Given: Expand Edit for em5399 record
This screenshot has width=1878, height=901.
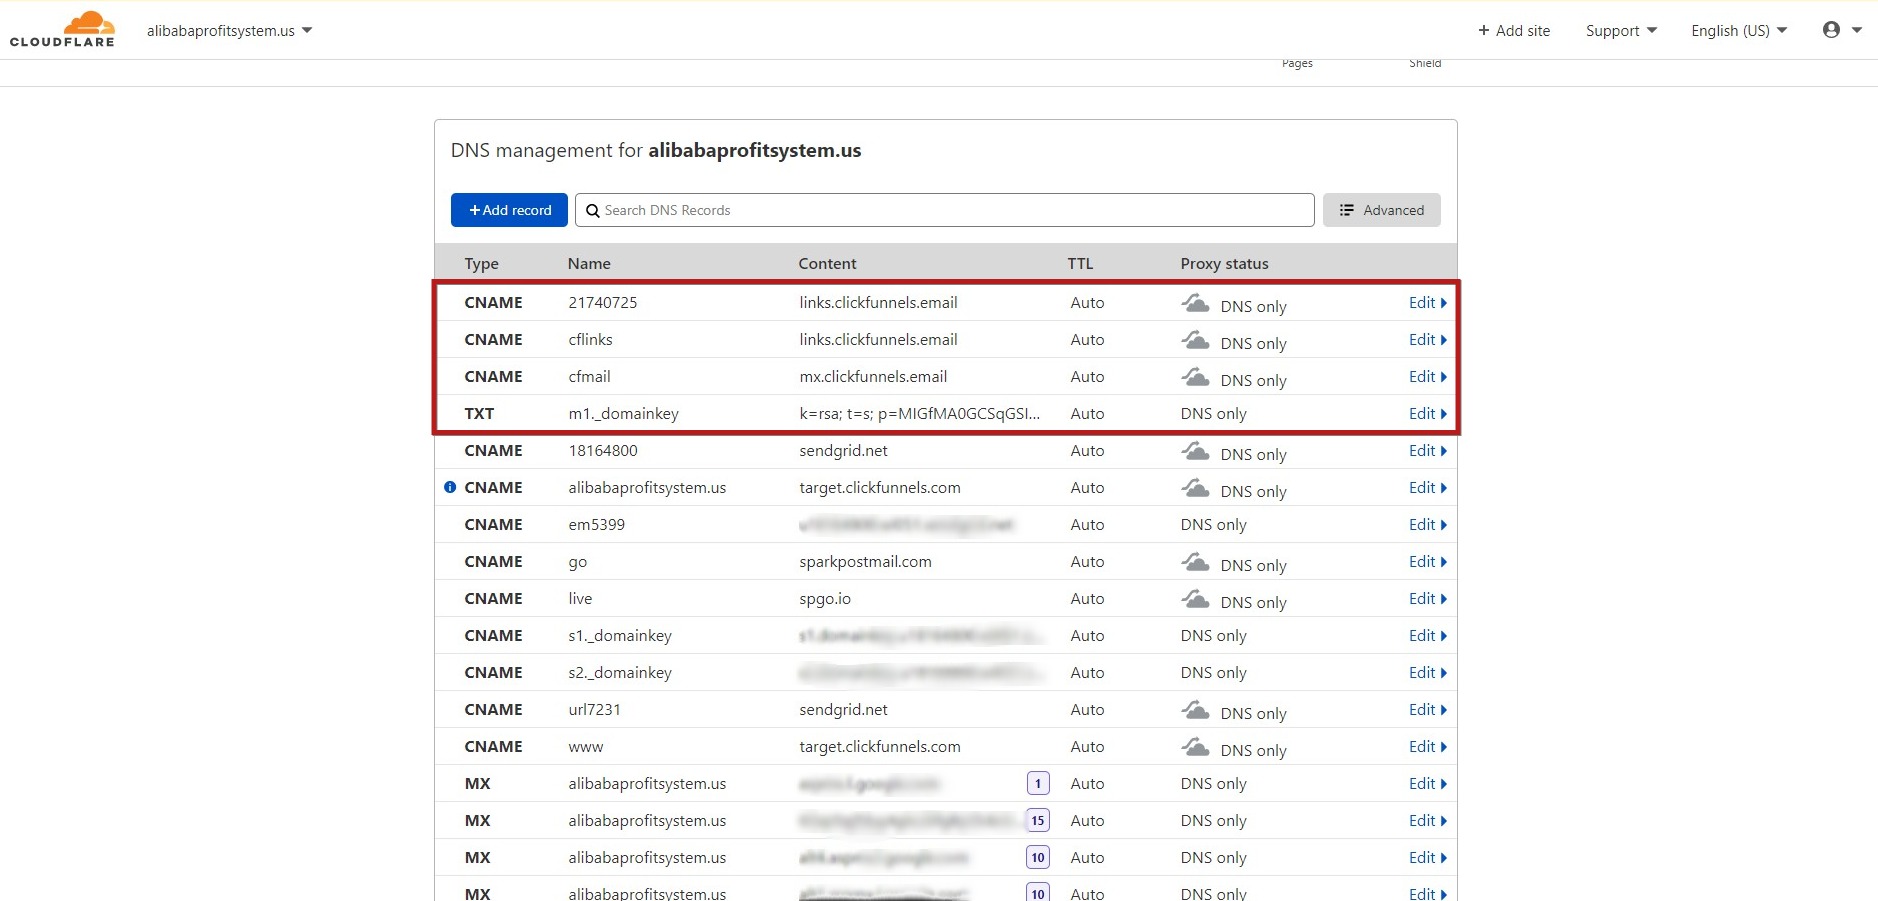Looking at the screenshot, I should click(1427, 525).
